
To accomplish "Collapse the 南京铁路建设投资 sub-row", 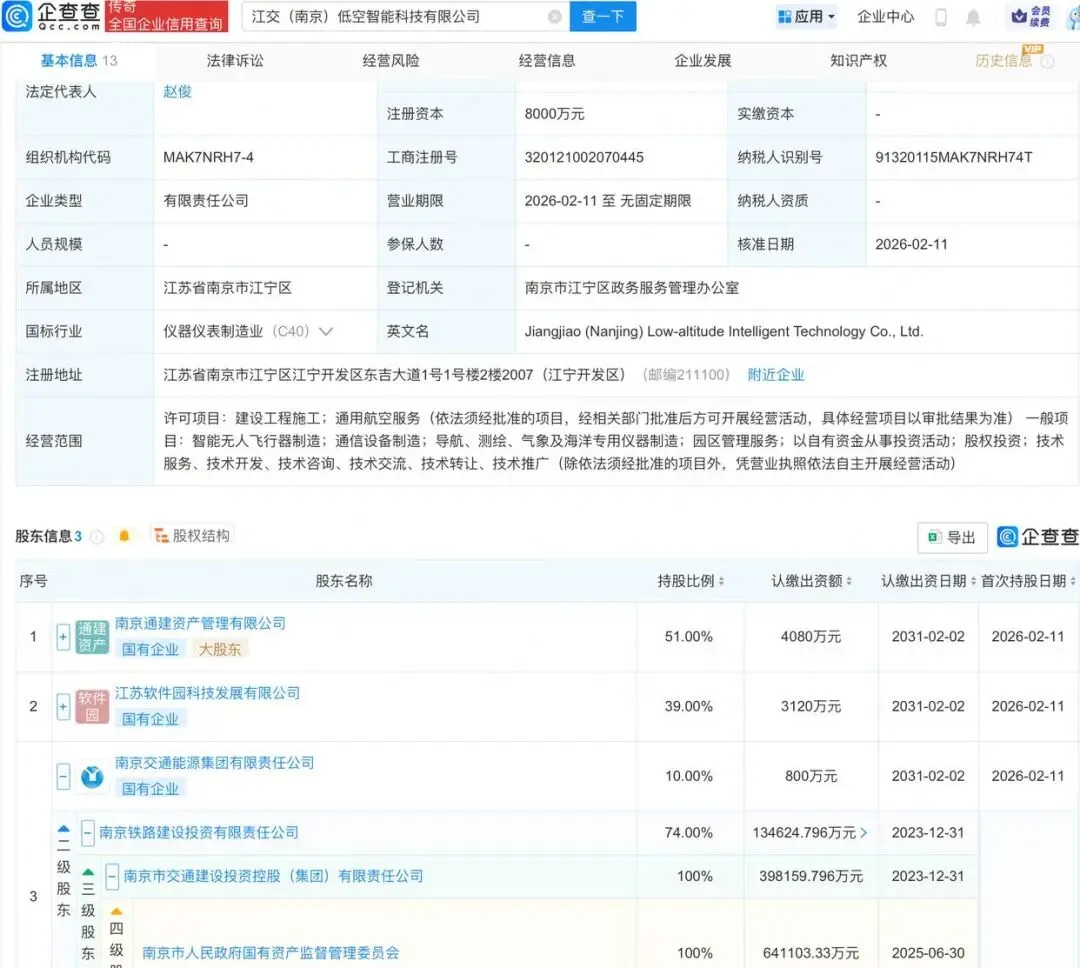I will 87,832.
